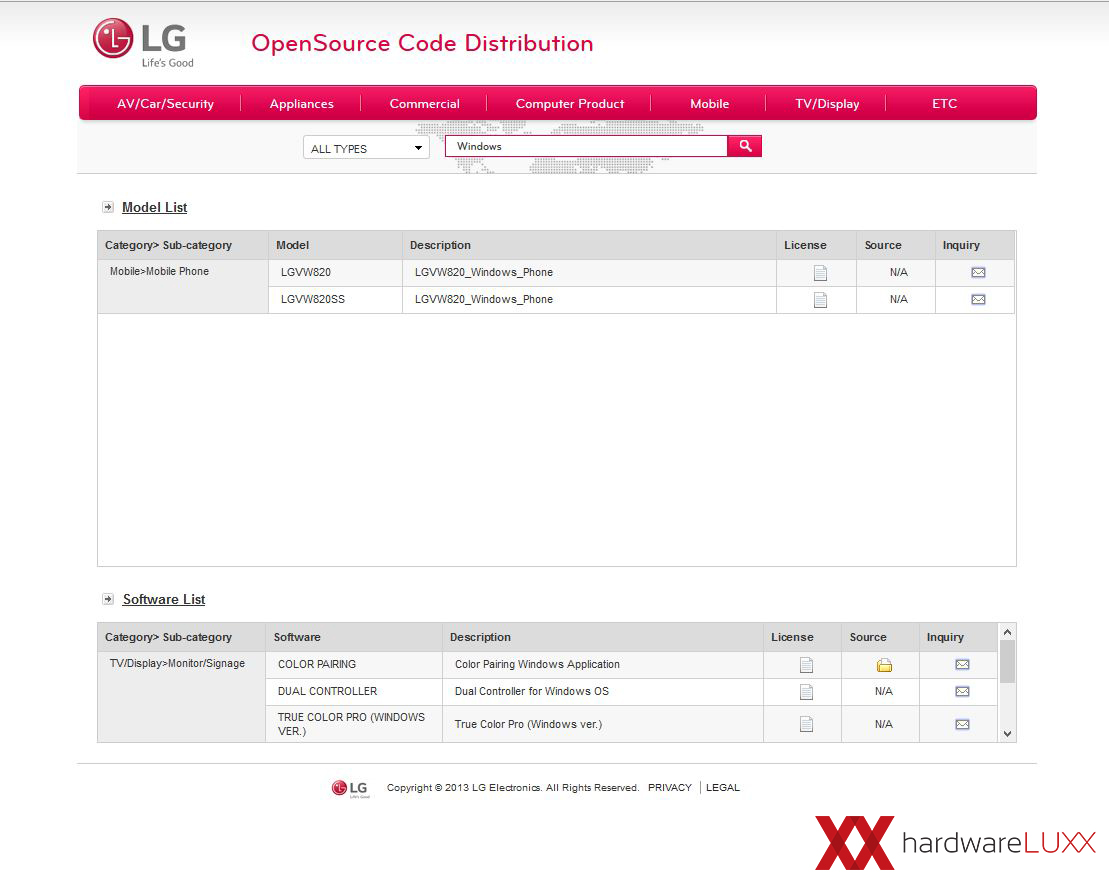This screenshot has width=1109, height=883.
Task: Open the Computer Product menu
Action: (x=570, y=103)
